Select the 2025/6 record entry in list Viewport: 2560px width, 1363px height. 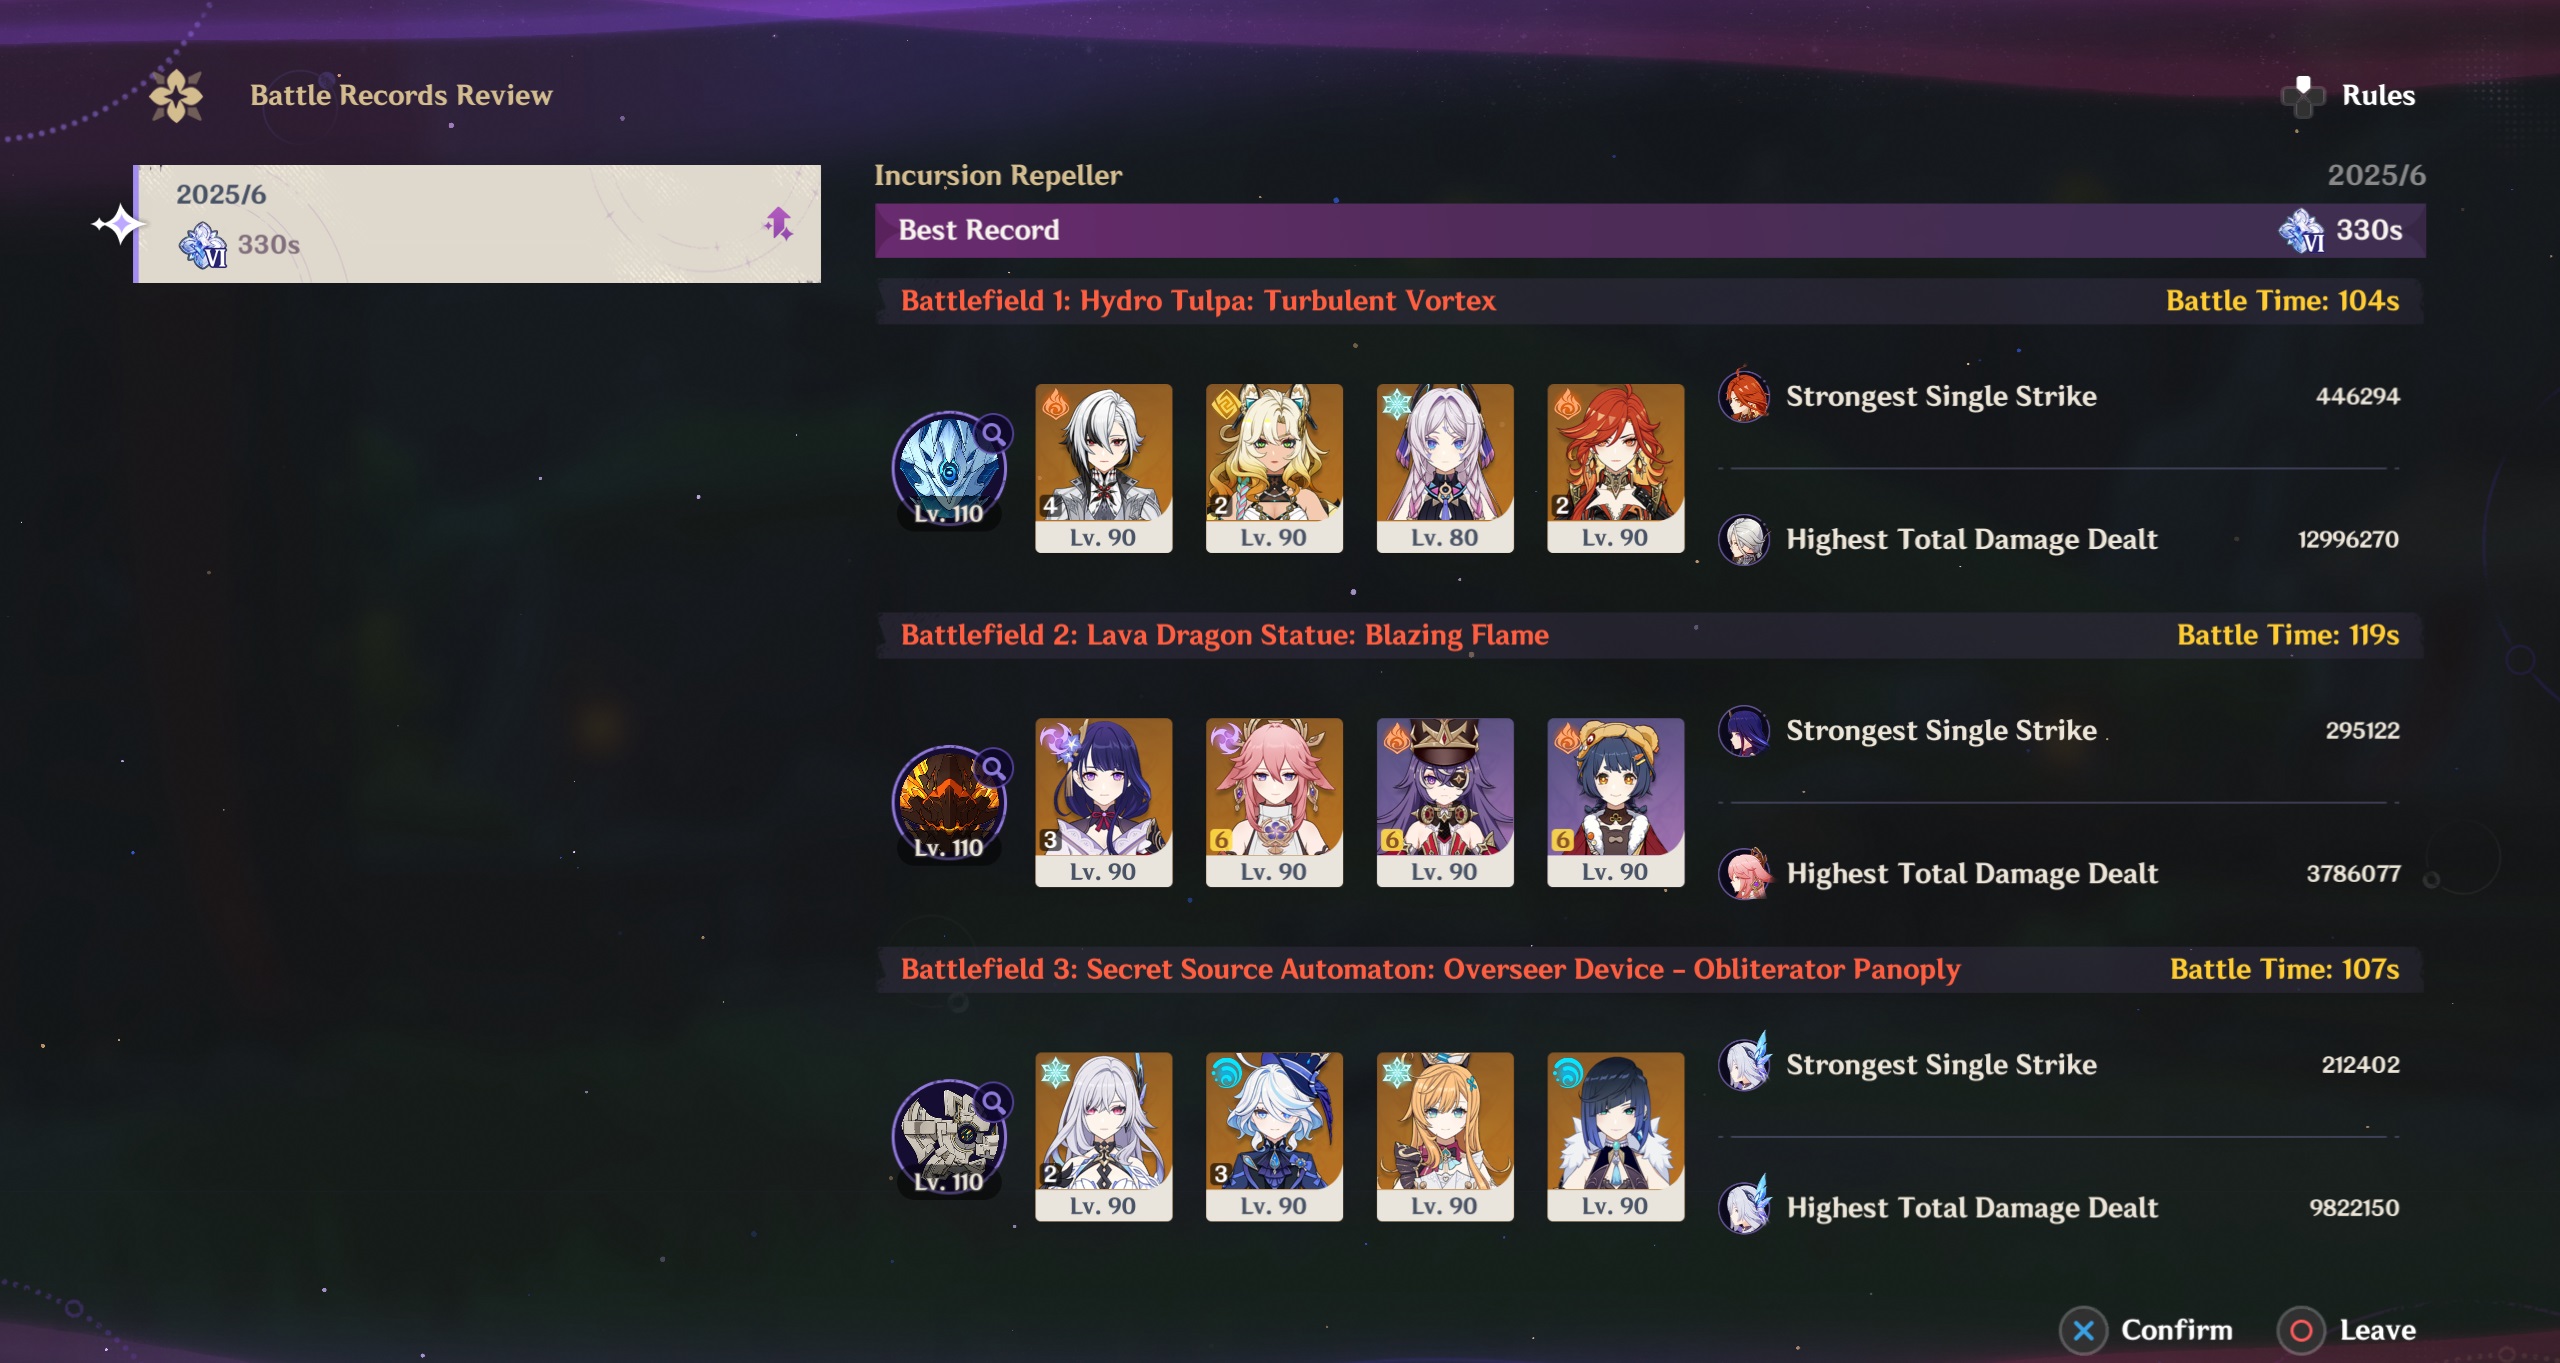click(x=478, y=224)
